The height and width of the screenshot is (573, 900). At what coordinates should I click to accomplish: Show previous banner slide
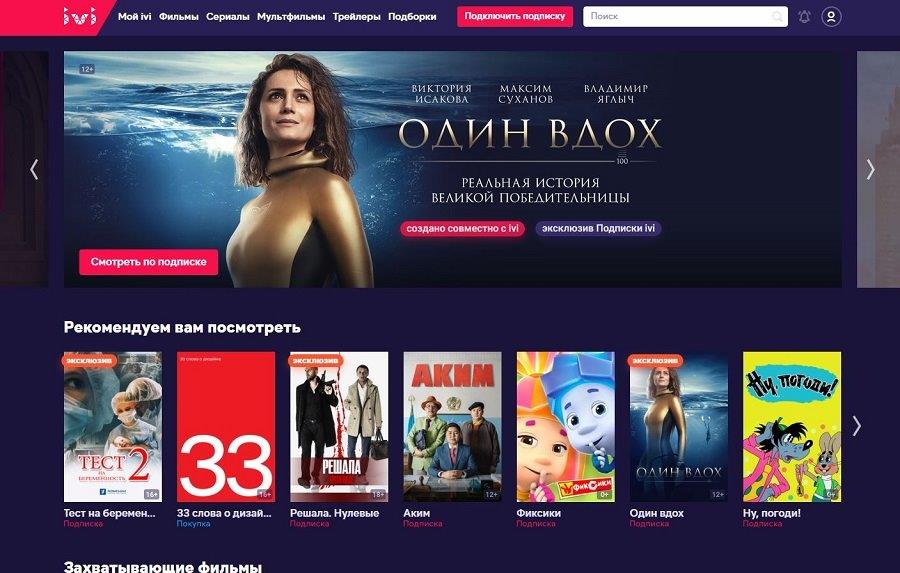tap(34, 169)
